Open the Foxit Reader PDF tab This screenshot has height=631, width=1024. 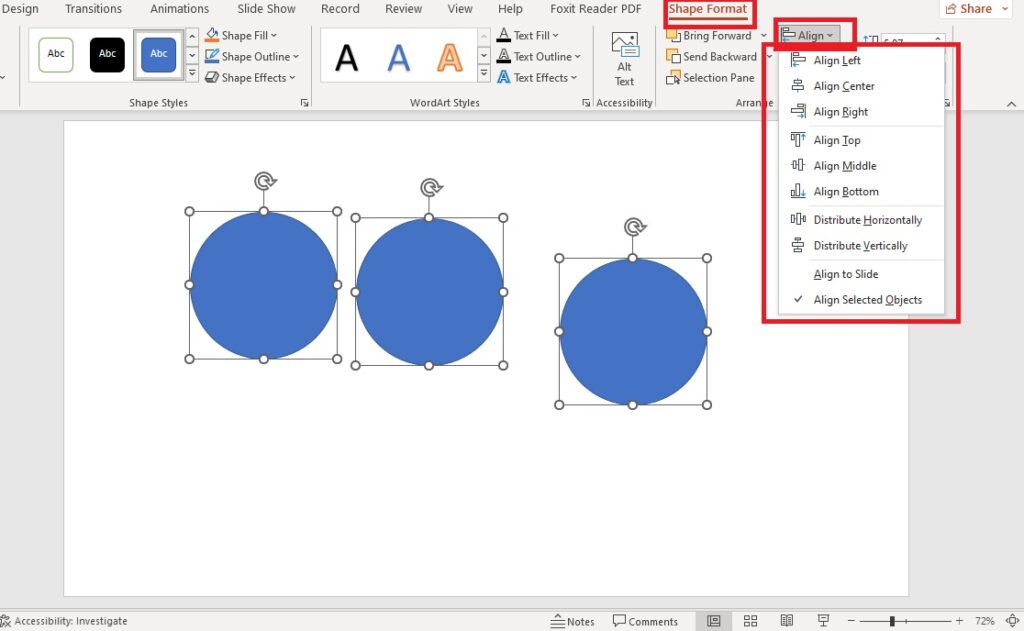pyautogui.click(x=595, y=9)
